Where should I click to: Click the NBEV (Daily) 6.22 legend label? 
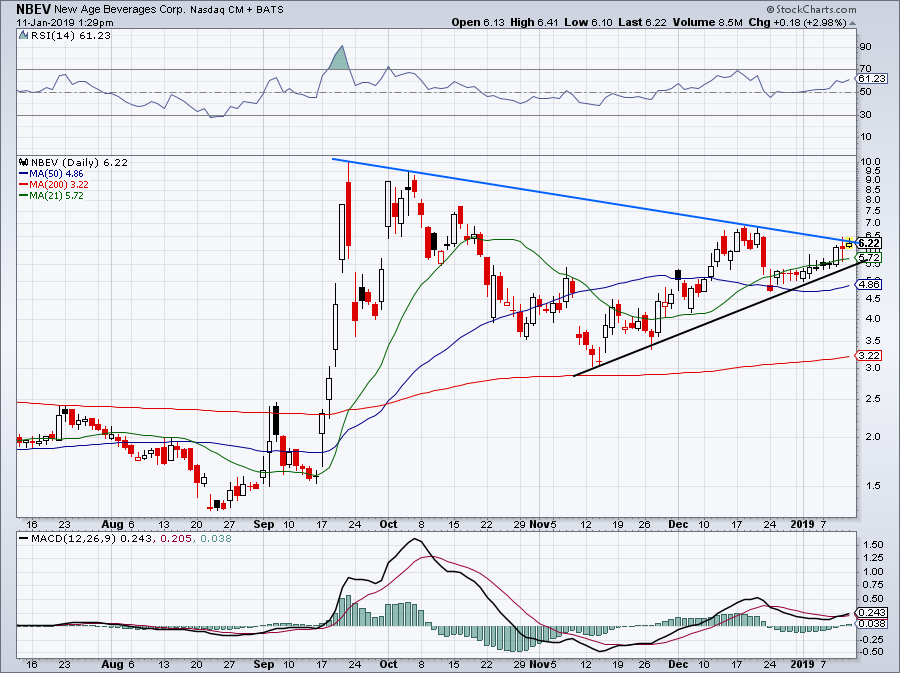pos(79,162)
